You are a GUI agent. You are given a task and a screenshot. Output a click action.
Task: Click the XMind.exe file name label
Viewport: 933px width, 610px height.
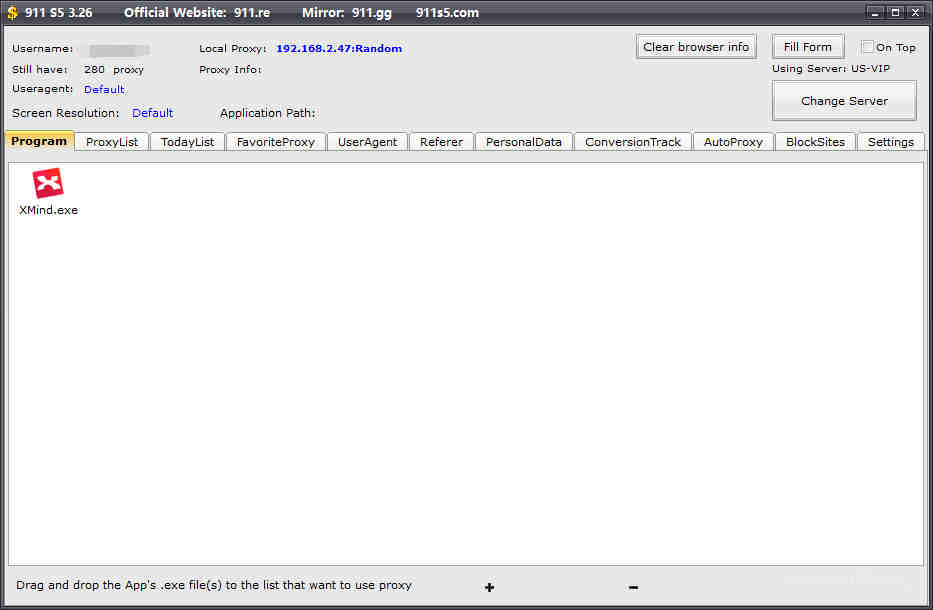tap(48, 210)
